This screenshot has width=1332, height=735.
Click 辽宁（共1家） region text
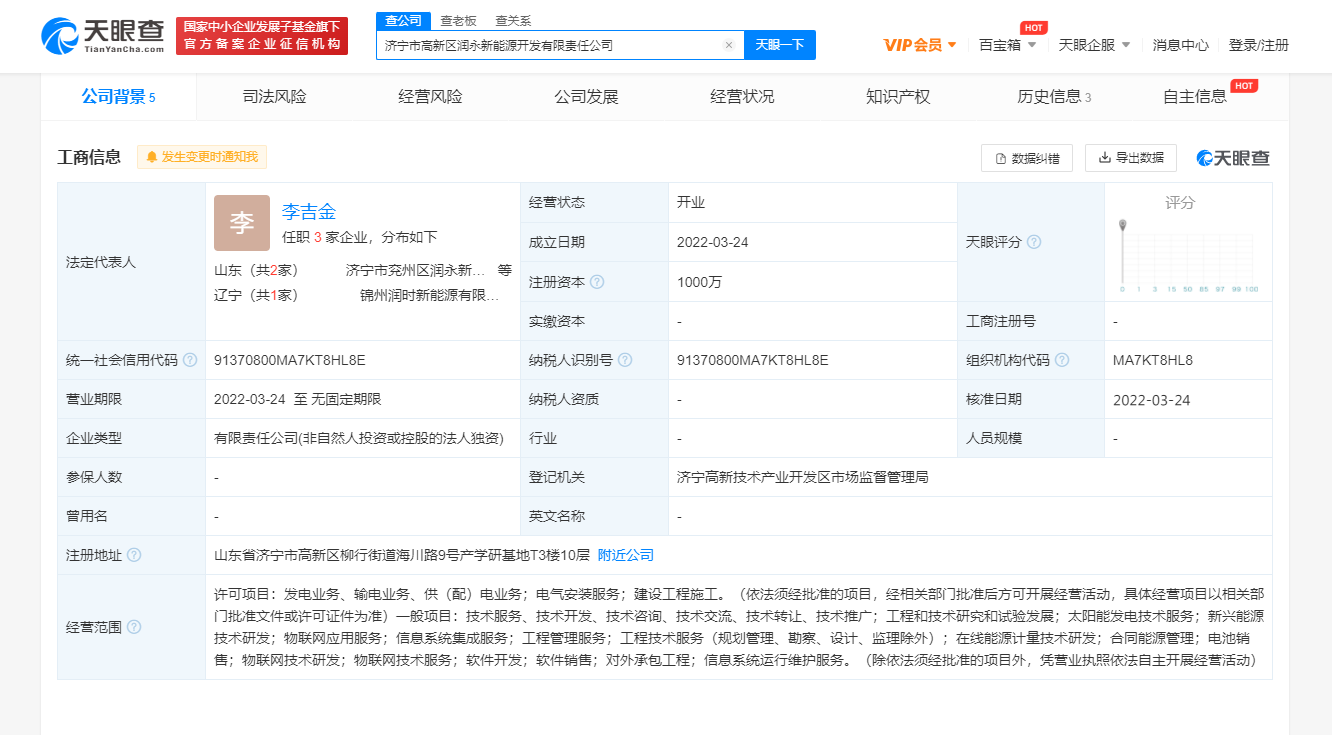[256, 296]
